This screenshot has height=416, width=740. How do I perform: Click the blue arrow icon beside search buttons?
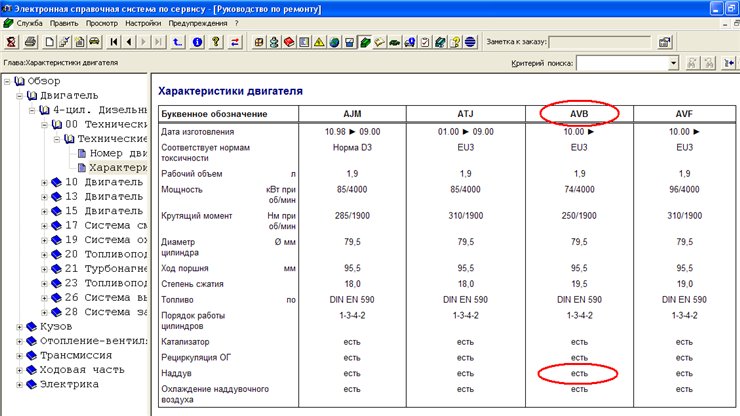click(x=729, y=63)
